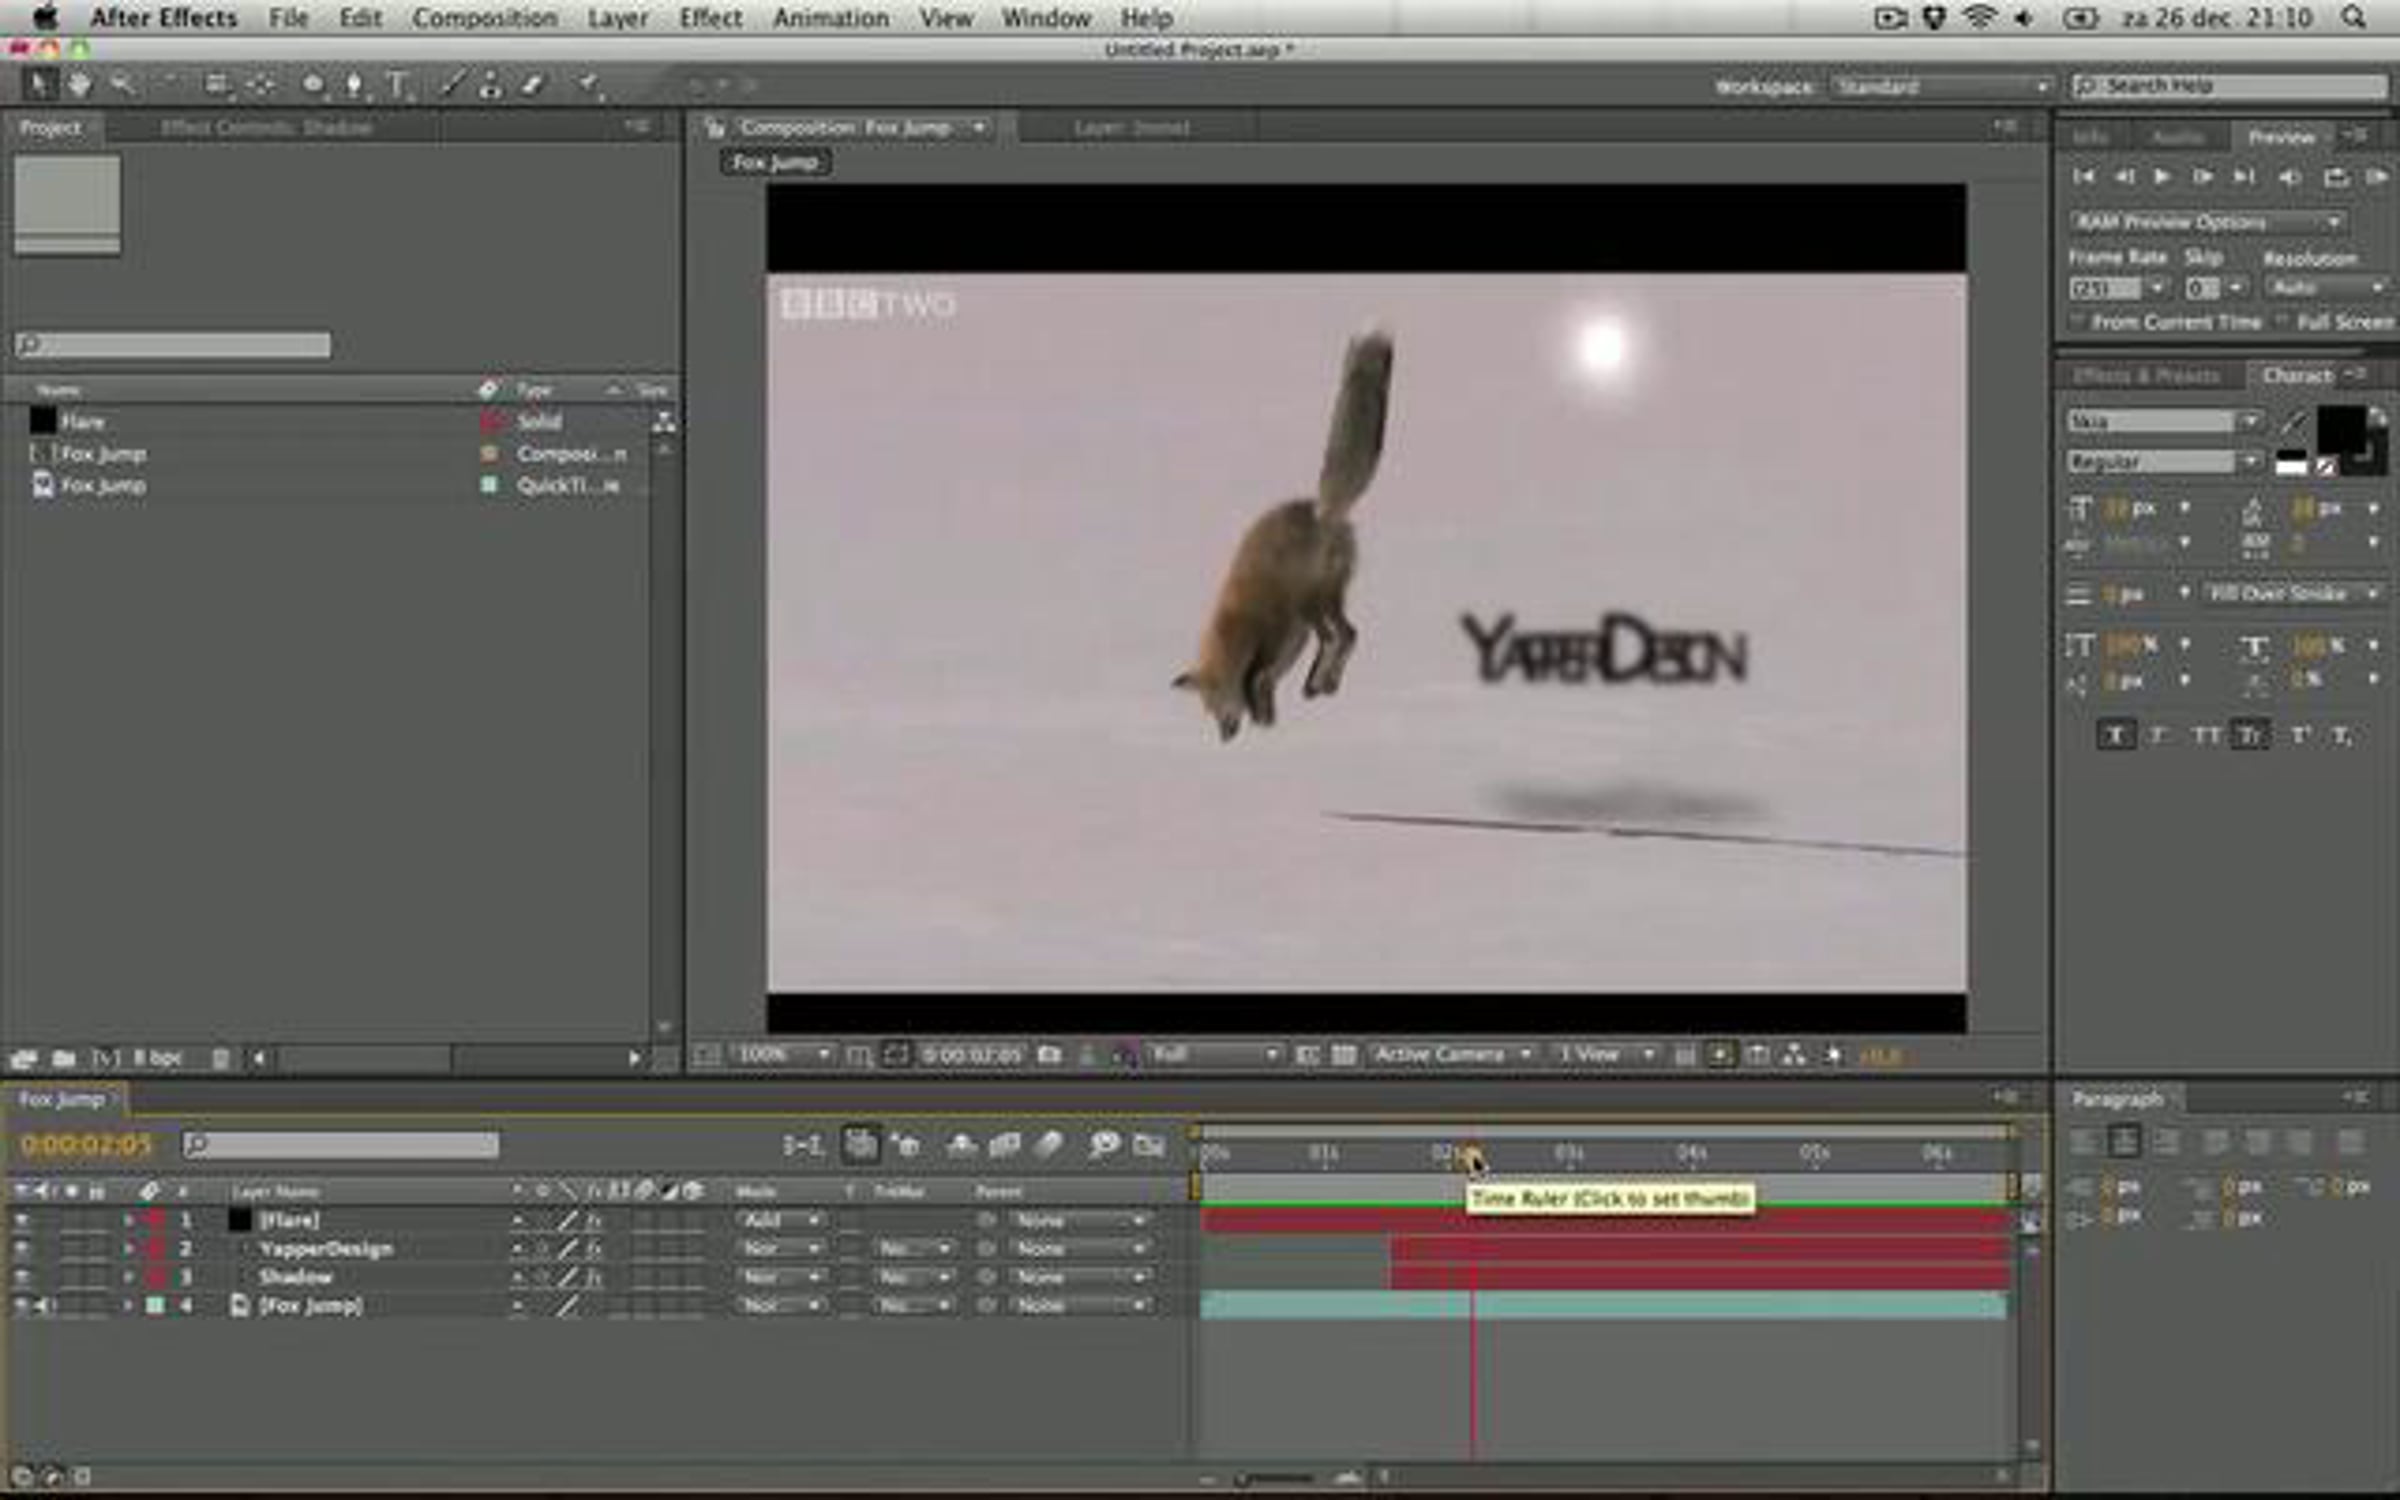Viewport: 2400px width, 1500px height.
Task: Select the Pen tool
Action: tap(354, 86)
